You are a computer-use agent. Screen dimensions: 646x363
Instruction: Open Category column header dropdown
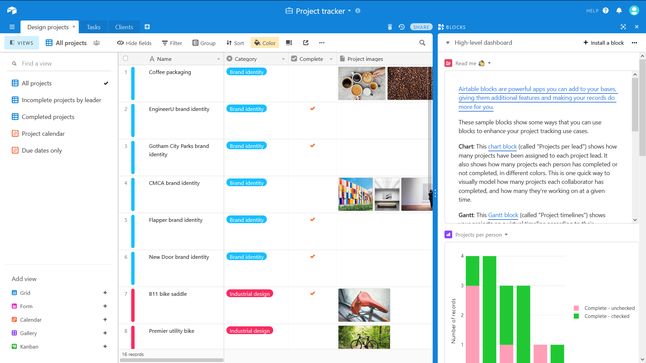(283, 59)
